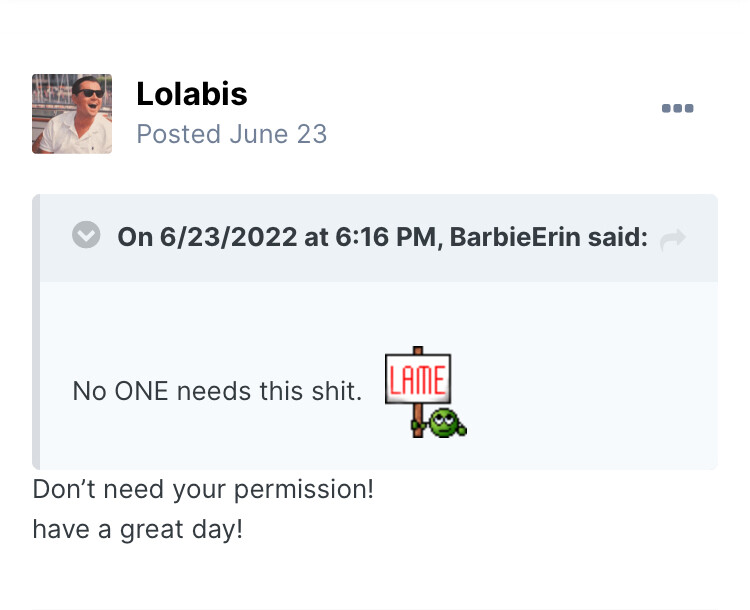Click the reply text "Don't need your permission!"

pyautogui.click(x=203, y=490)
